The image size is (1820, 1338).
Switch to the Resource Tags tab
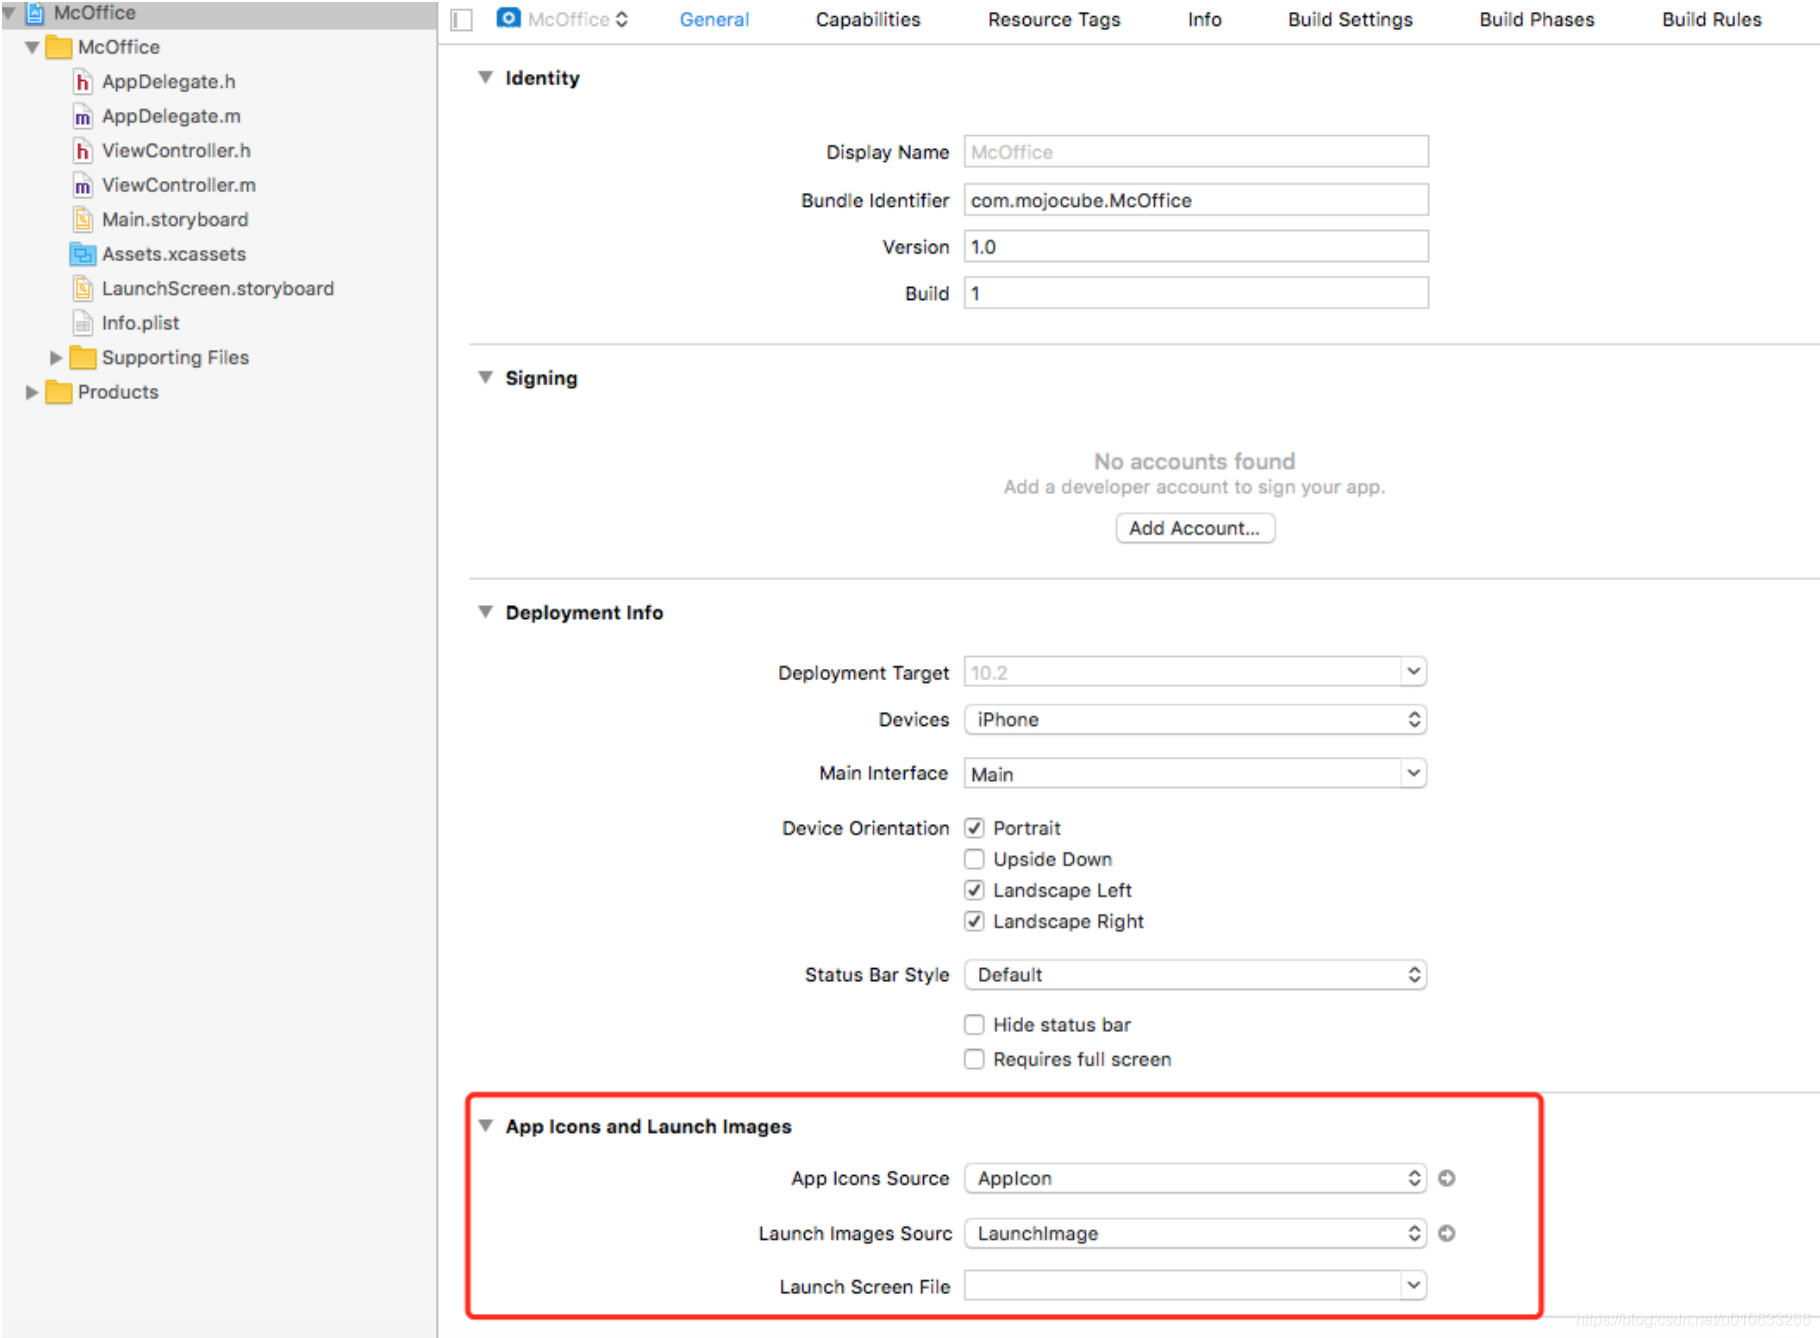pos(1054,20)
